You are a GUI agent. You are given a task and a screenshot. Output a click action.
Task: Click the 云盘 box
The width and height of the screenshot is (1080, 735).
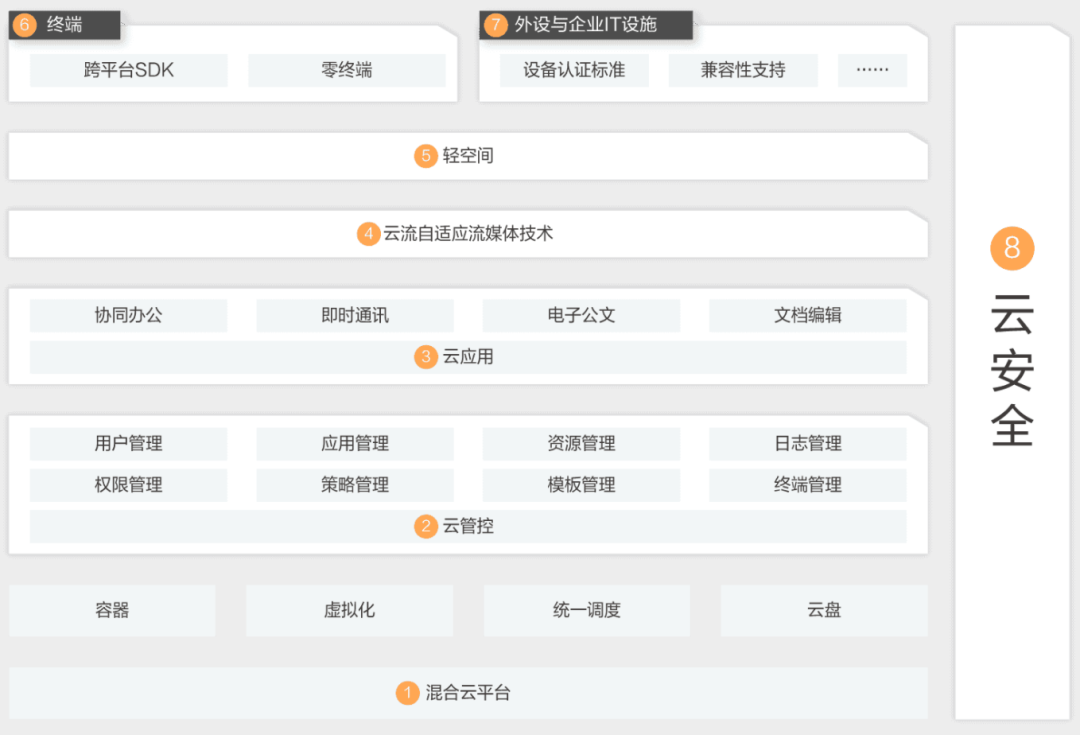pos(824,610)
